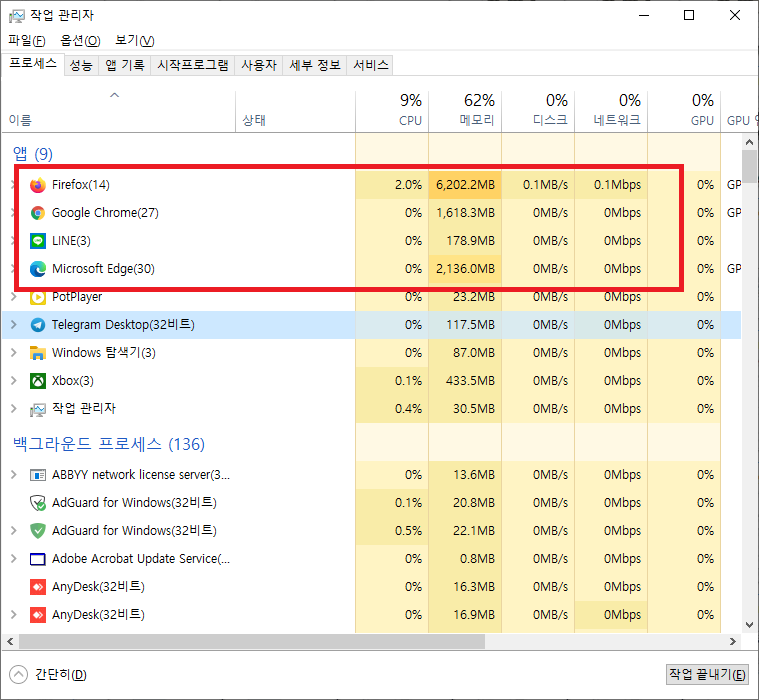Viewport: 759px width, 700px height.
Task: Expand the Adobe Acrobat Update Service group
Action: point(14,559)
